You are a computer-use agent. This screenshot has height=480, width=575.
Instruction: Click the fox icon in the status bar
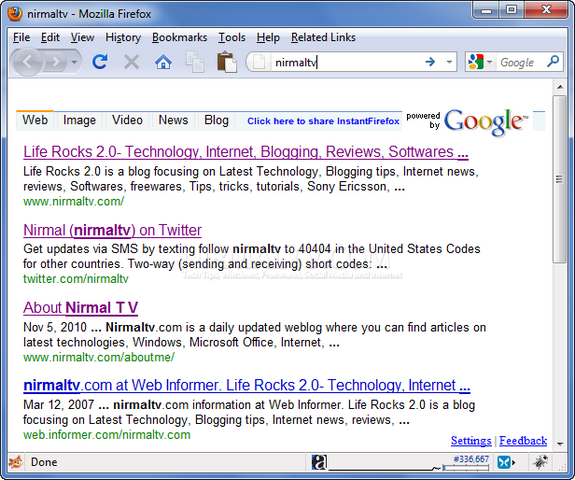(15, 462)
